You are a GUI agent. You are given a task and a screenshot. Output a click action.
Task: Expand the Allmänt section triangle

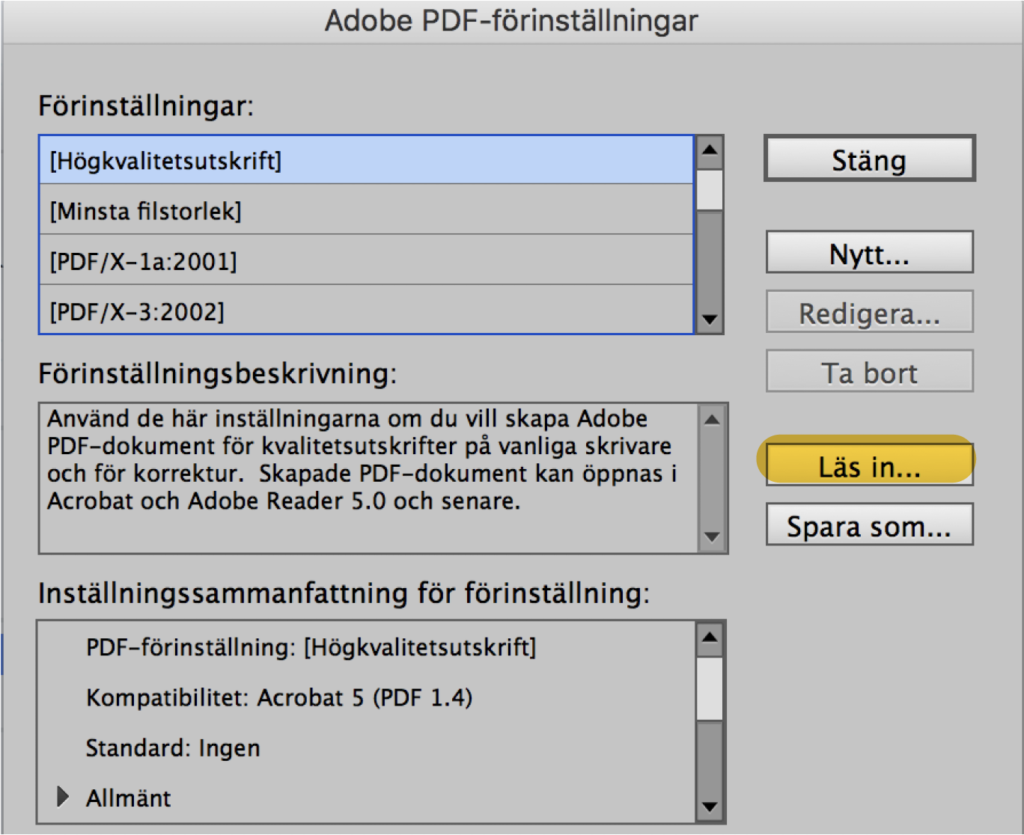coord(63,796)
